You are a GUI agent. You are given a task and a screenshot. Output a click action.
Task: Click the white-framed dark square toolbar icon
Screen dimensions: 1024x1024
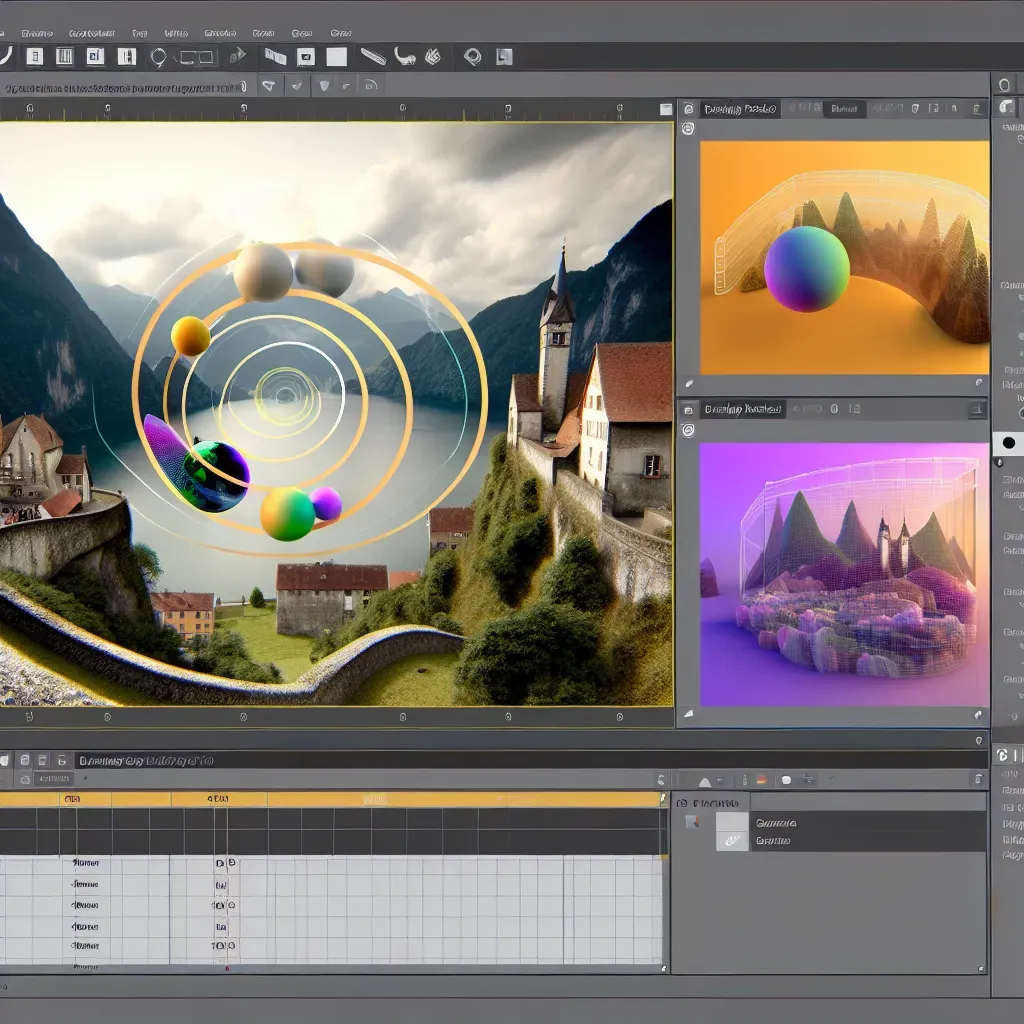click(x=306, y=57)
